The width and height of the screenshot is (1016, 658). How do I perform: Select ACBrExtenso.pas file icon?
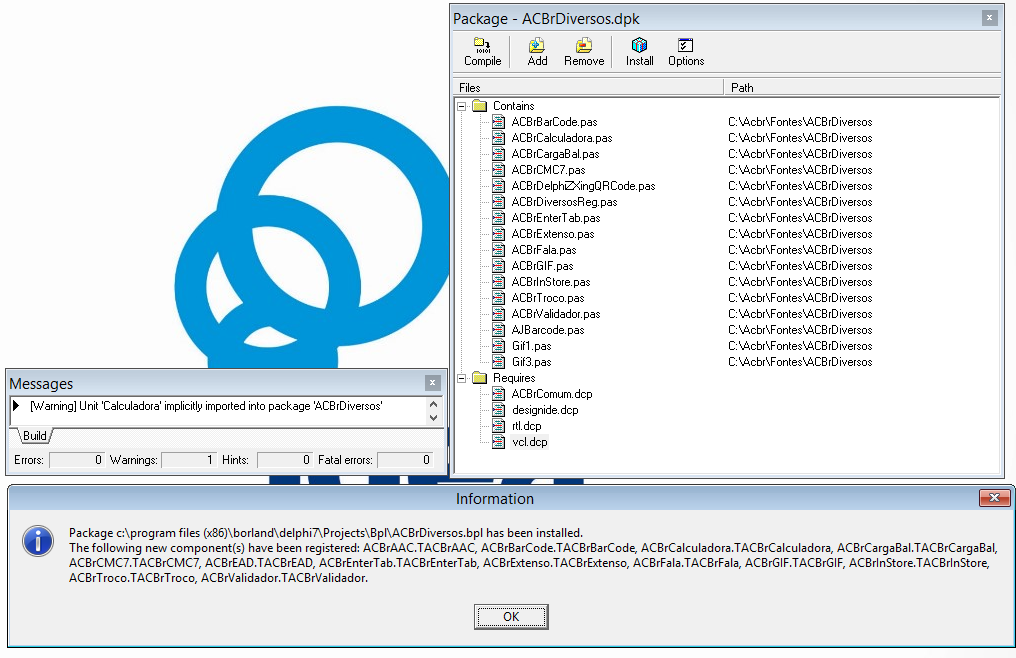point(498,234)
